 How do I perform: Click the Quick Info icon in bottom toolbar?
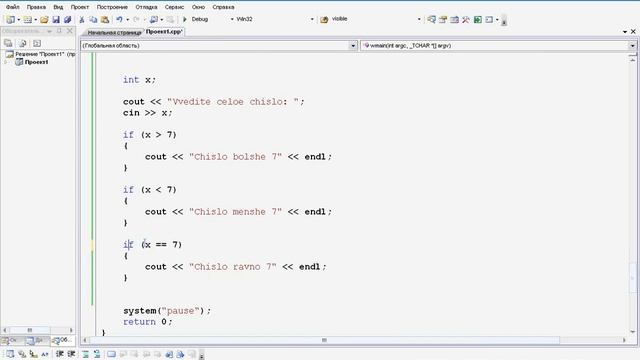coord(33,354)
